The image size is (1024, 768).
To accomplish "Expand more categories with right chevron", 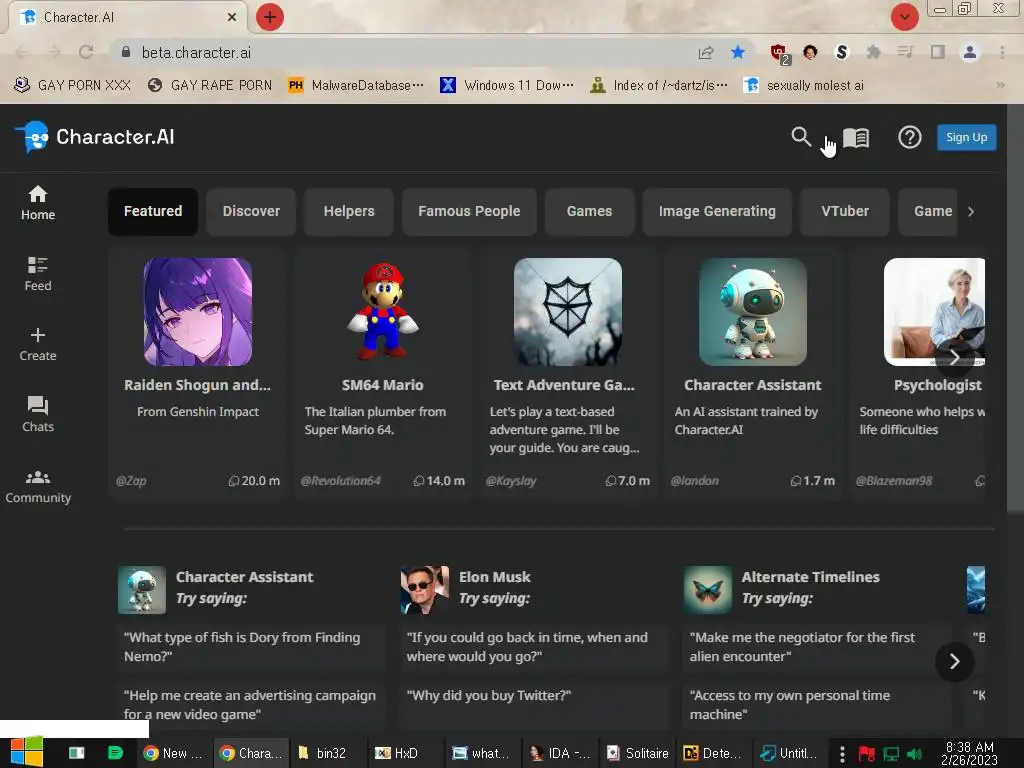I will click(x=971, y=212).
